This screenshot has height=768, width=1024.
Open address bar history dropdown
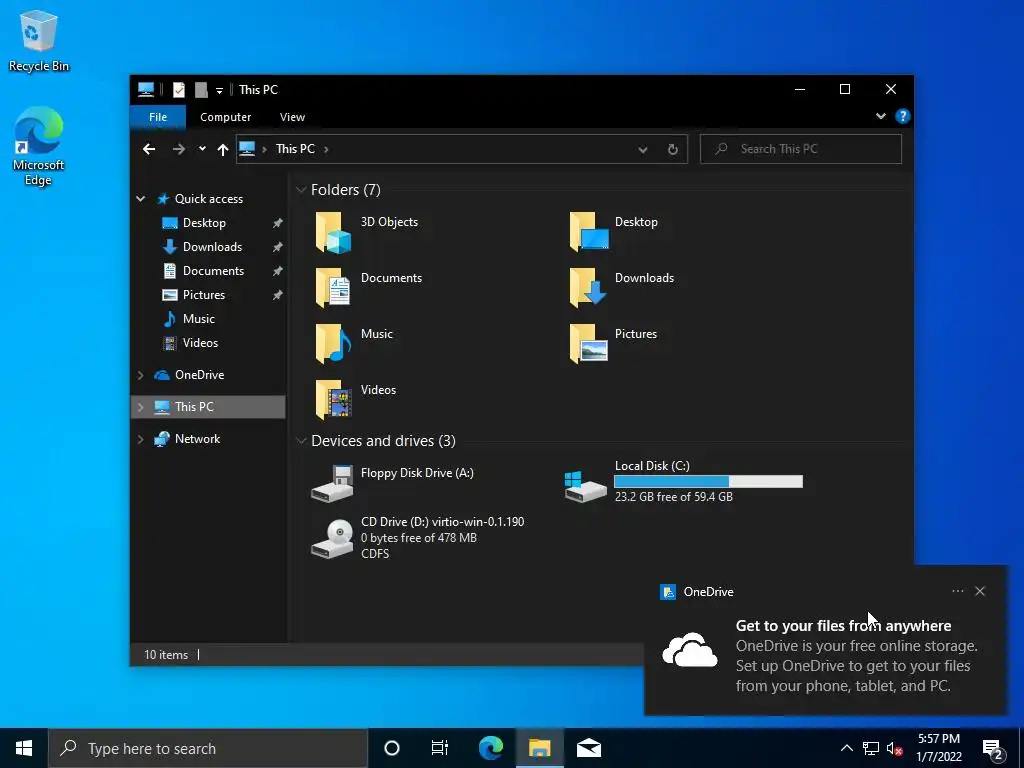pos(643,150)
